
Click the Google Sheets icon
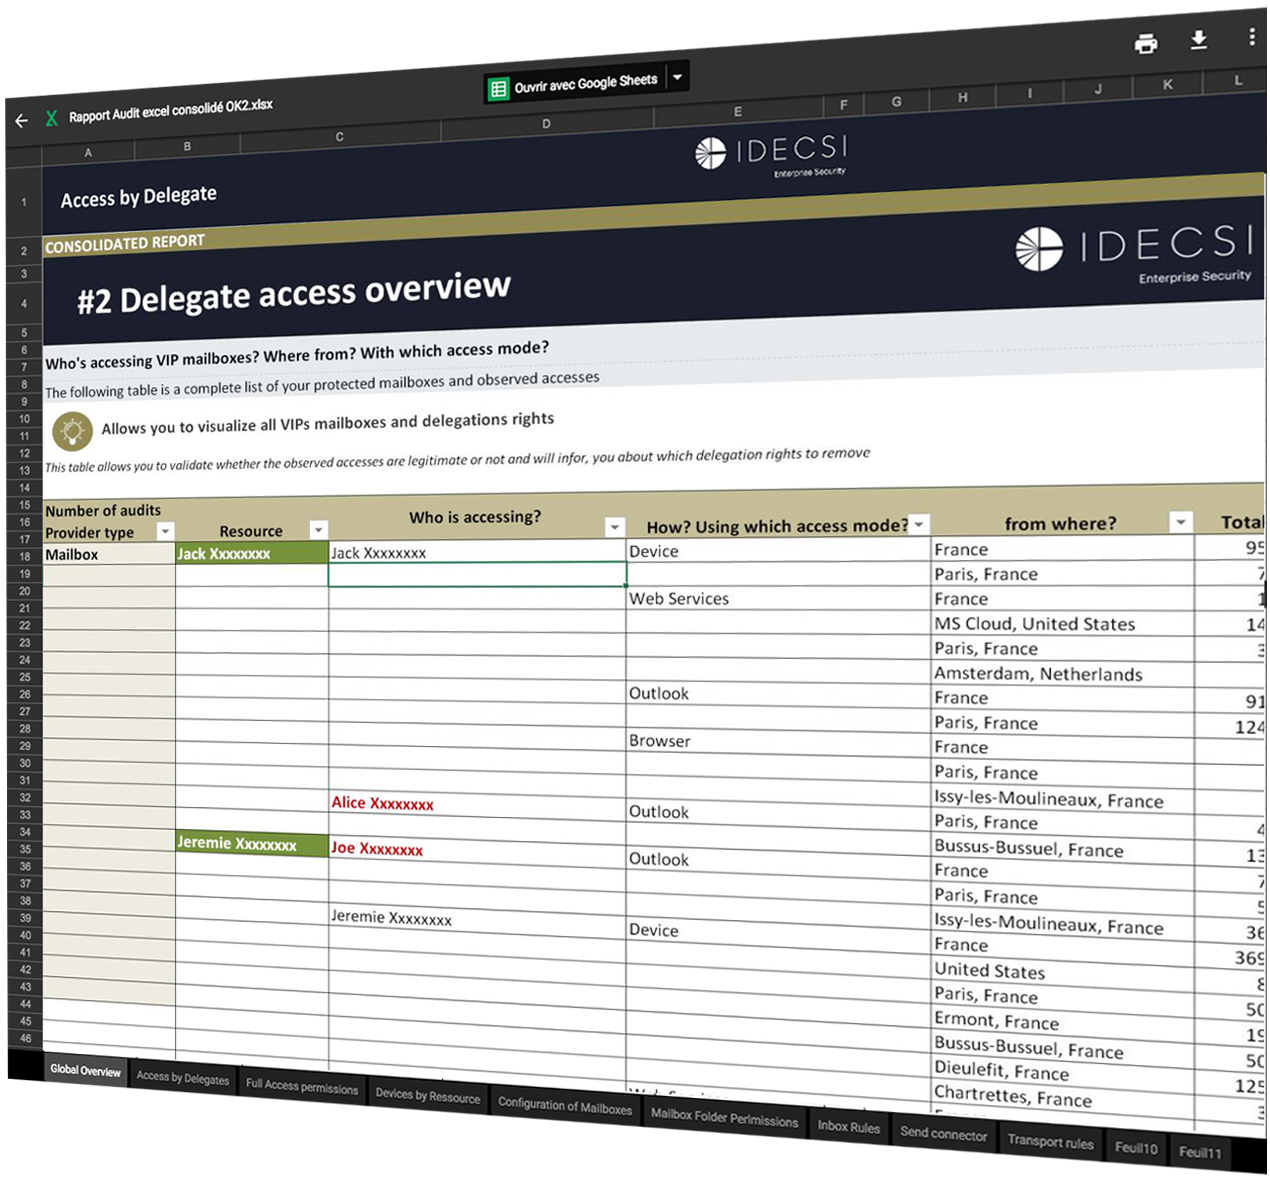point(498,89)
